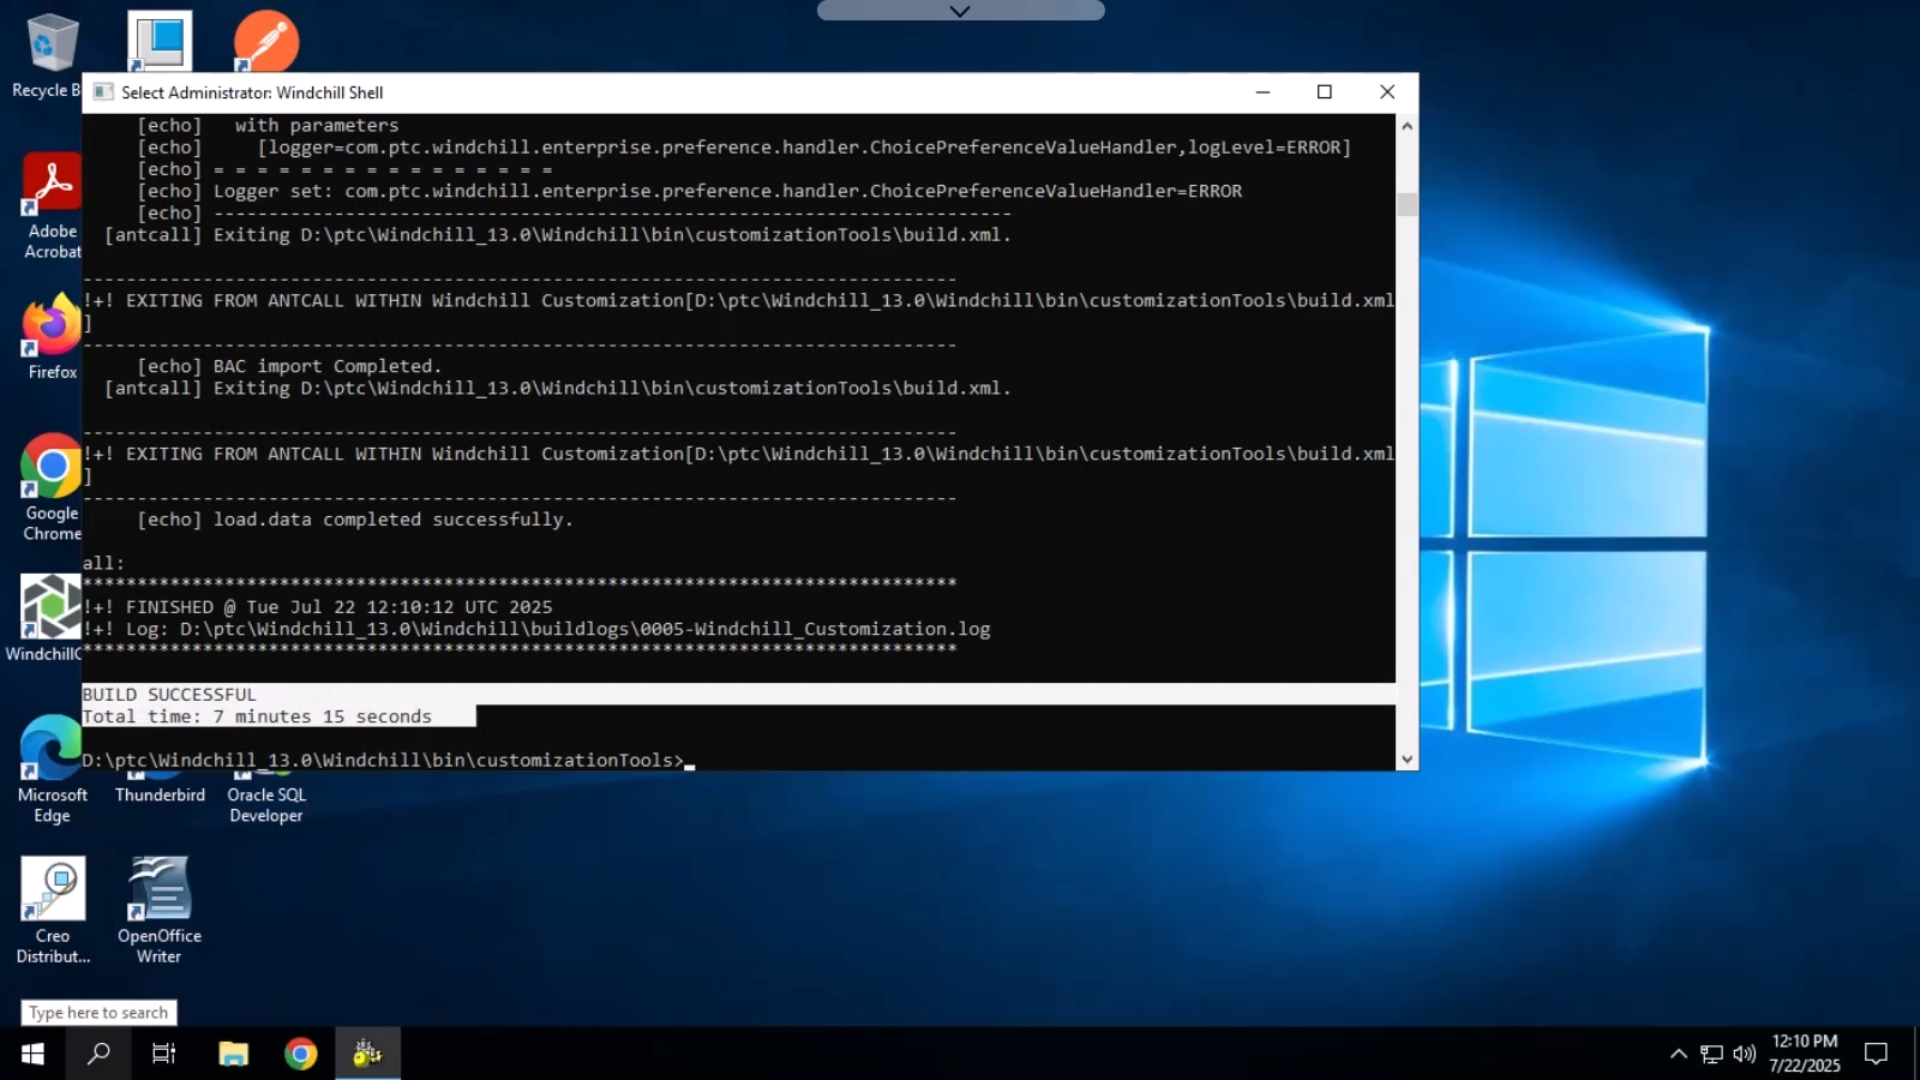This screenshot has width=1920, height=1080.
Task: Switch to Chrome on the taskbar
Action: tap(300, 1053)
